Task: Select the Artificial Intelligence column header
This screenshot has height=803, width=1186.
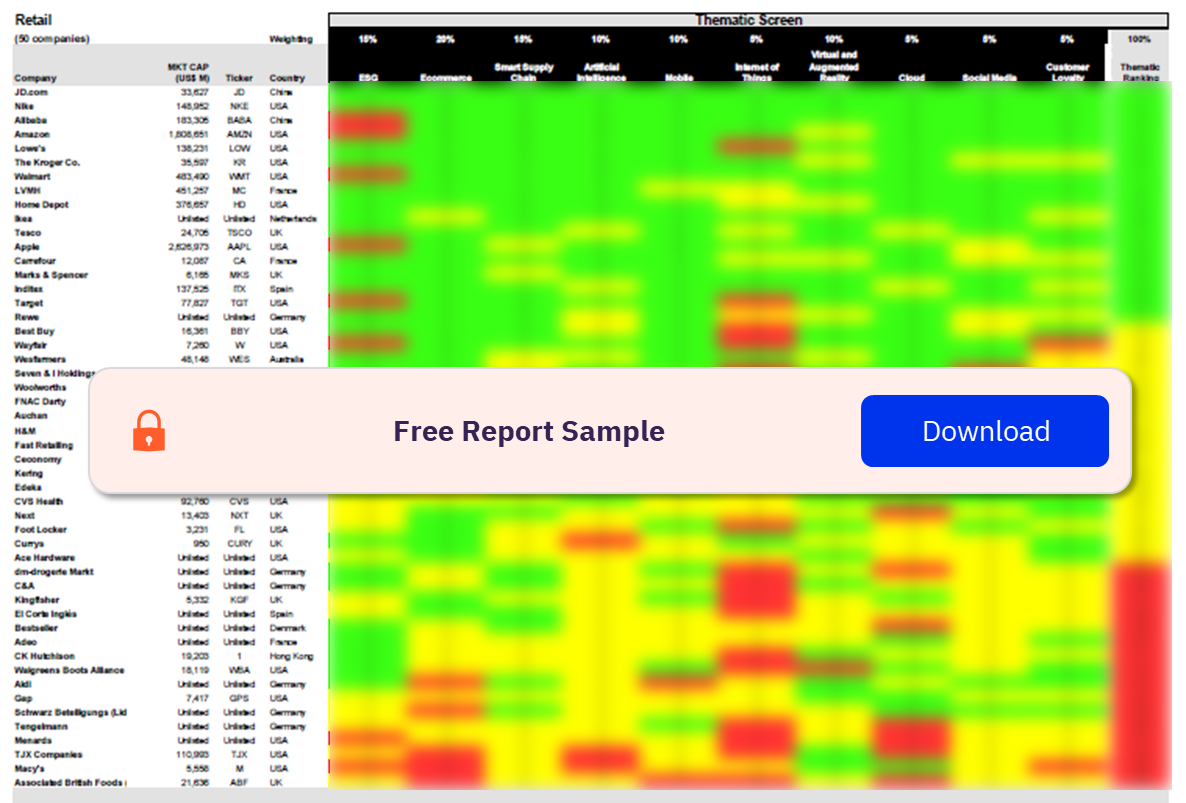Action: pyautogui.click(x=601, y=72)
